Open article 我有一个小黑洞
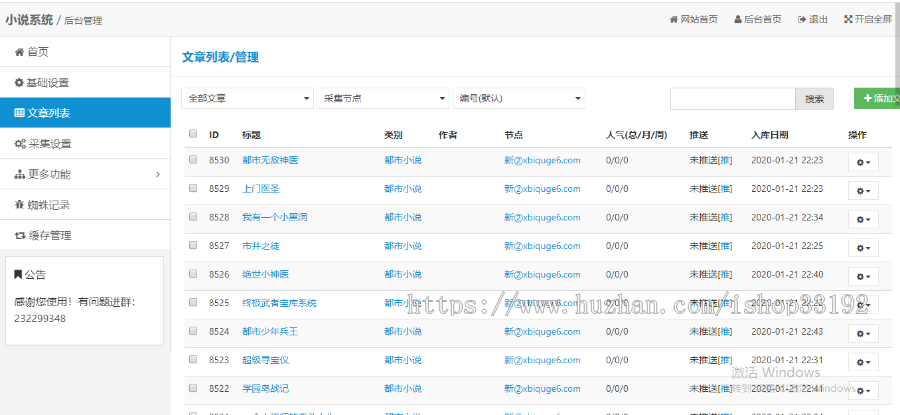Screen dimensions: 900x415 pos(275,218)
